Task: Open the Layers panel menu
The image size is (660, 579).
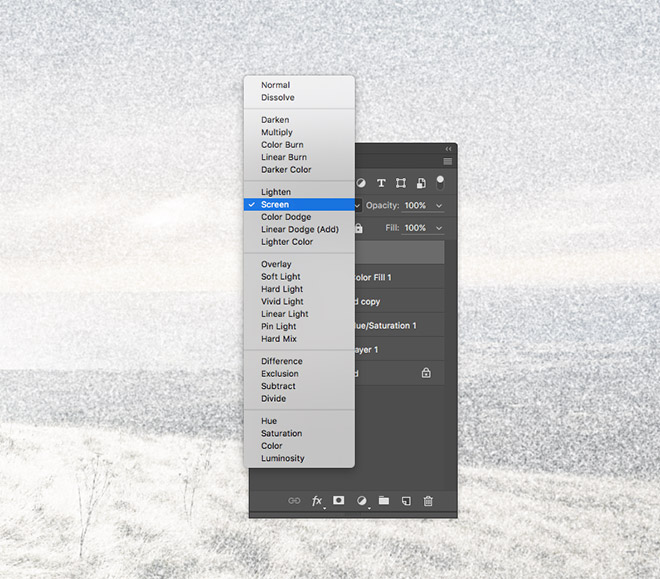Action: point(448,161)
